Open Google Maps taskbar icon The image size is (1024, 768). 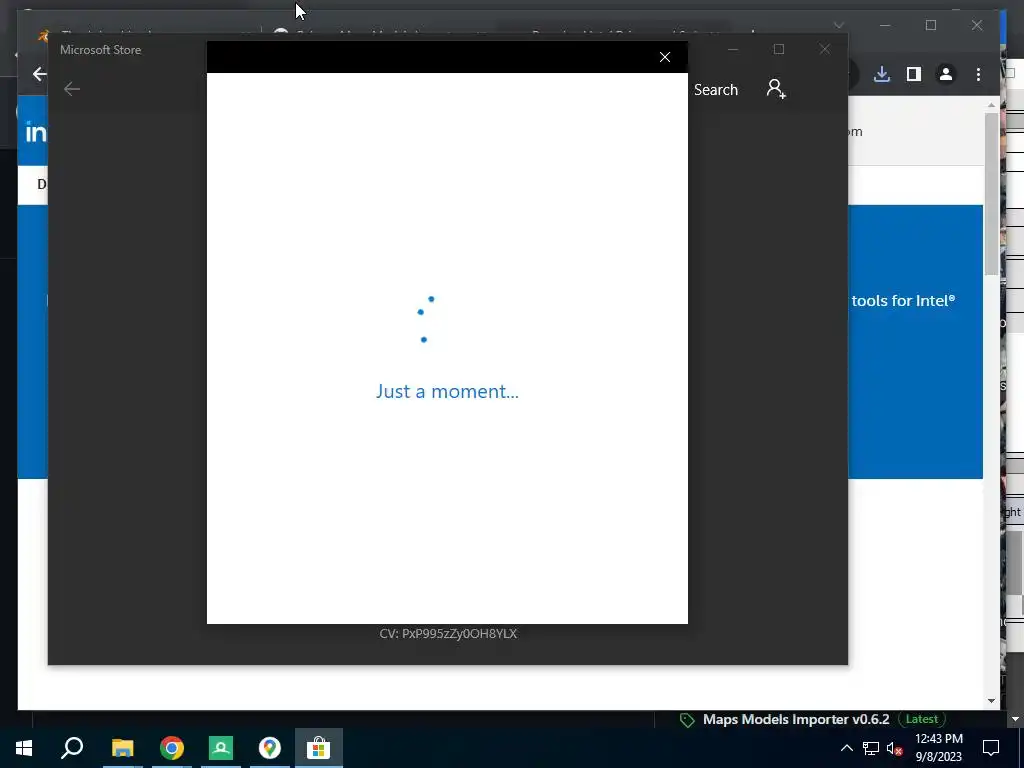point(270,748)
